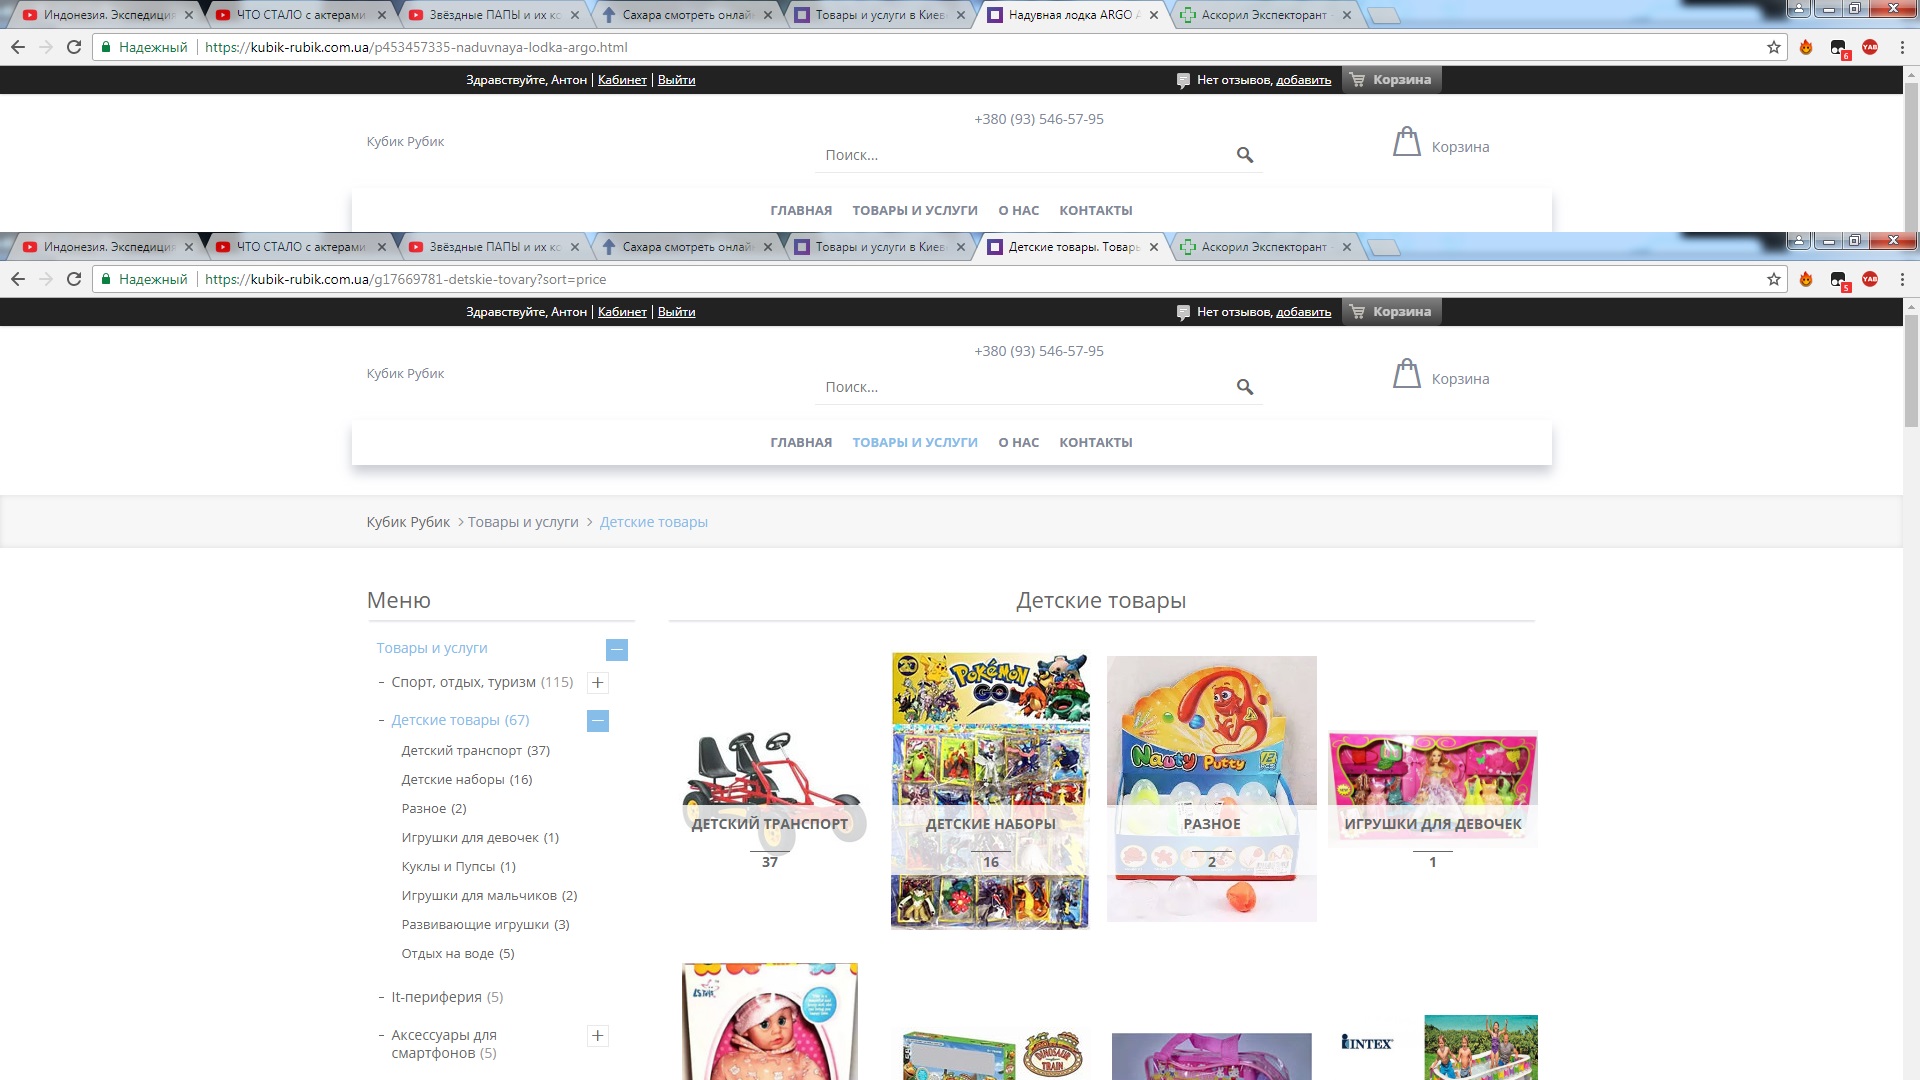Open Отдых на воде (5) subcategory
Screen dimensions: 1920x1080
click(458, 953)
